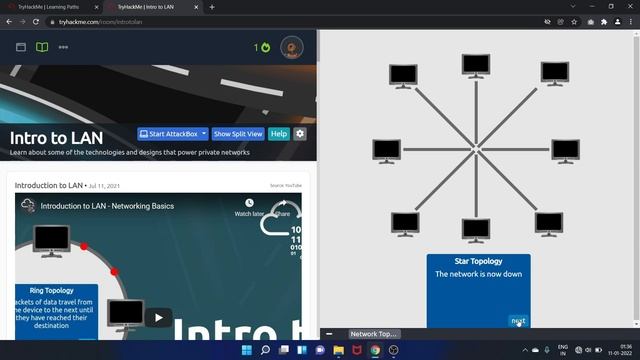The width and height of the screenshot is (640, 360).
Task: Open the Windows Start menu
Action: [247, 350]
